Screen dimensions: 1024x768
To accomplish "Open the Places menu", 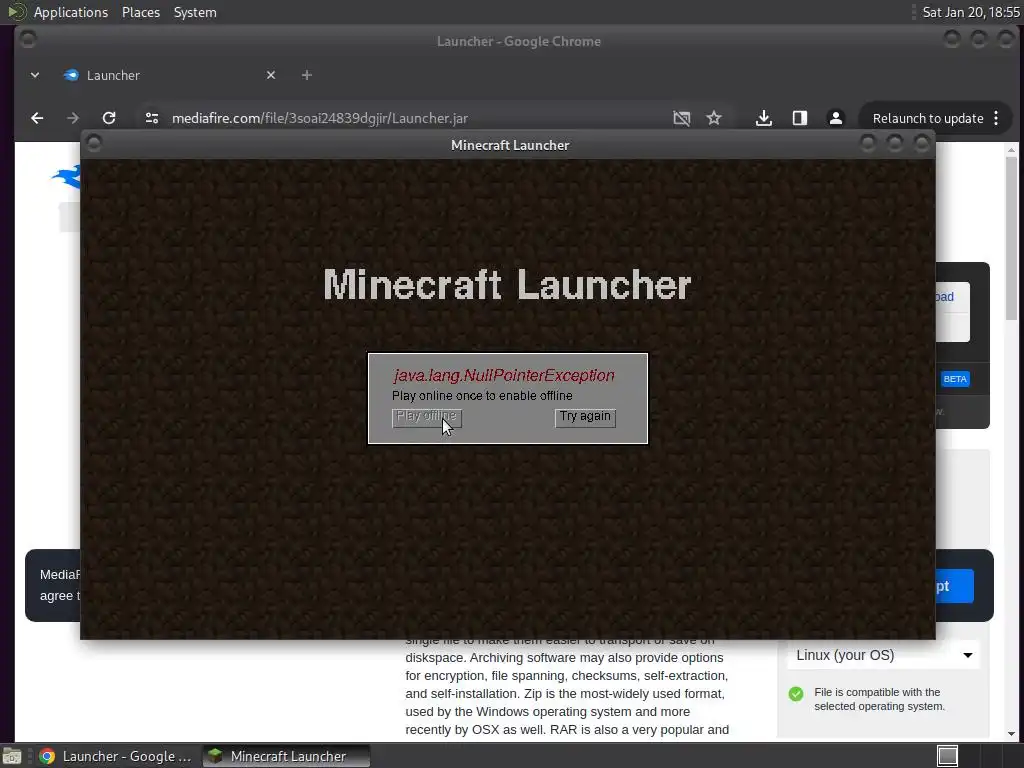I will [141, 12].
